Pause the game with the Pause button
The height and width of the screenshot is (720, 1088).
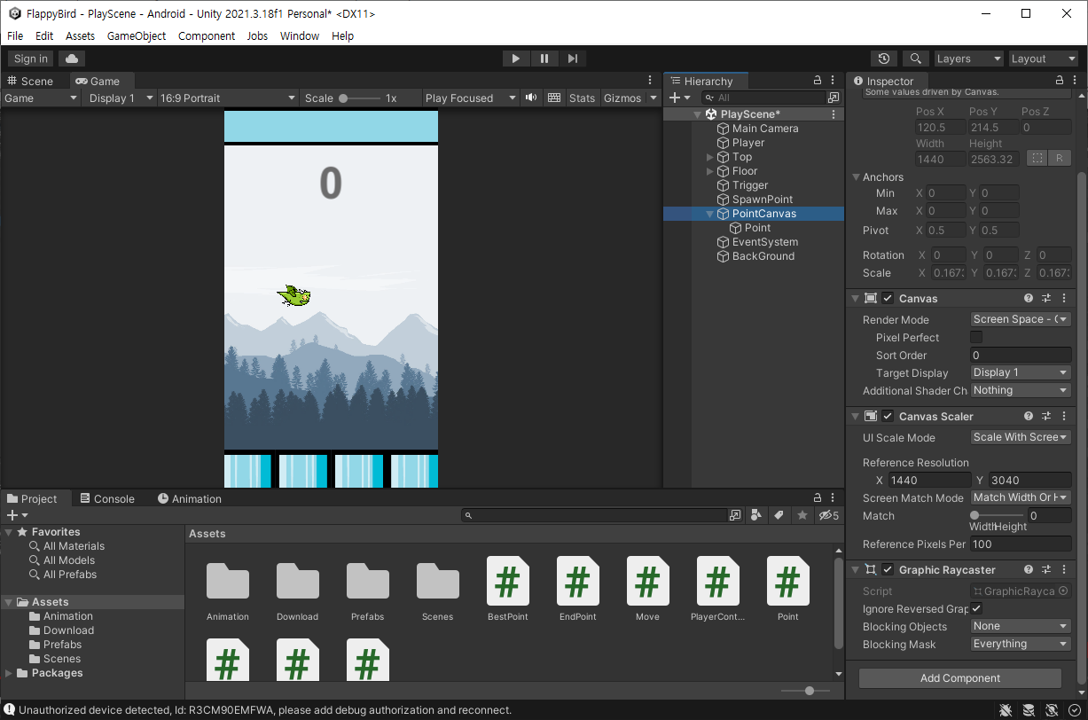pos(544,58)
